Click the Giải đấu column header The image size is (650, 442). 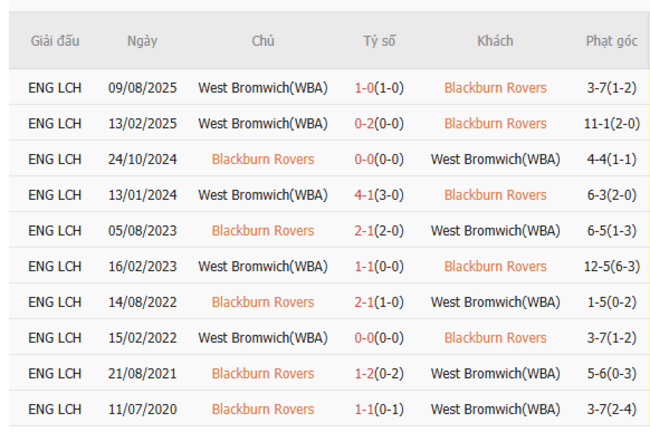[x=55, y=41]
